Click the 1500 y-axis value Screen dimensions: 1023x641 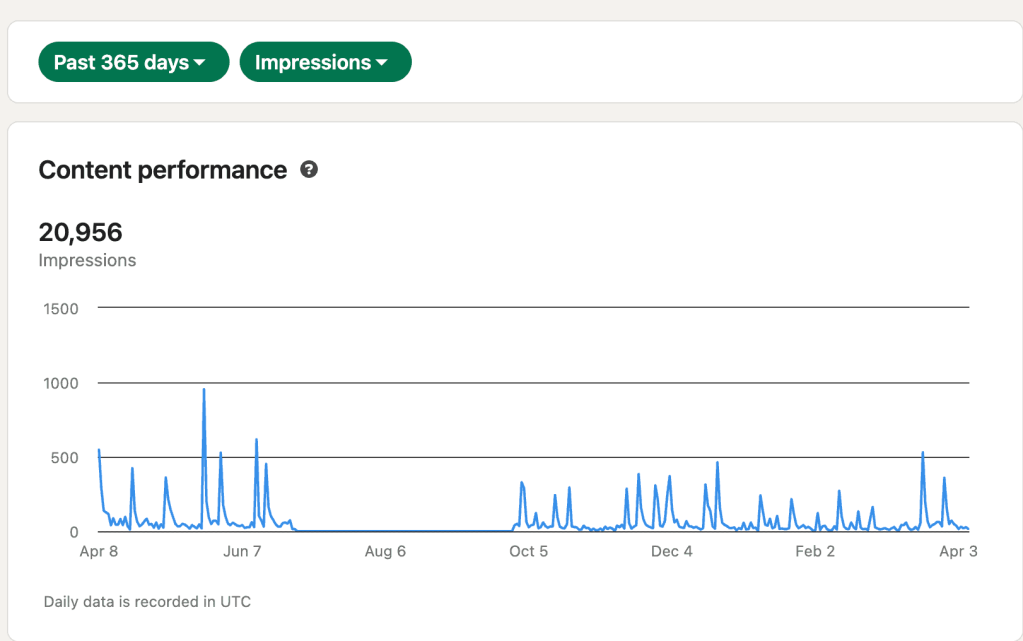[60, 308]
